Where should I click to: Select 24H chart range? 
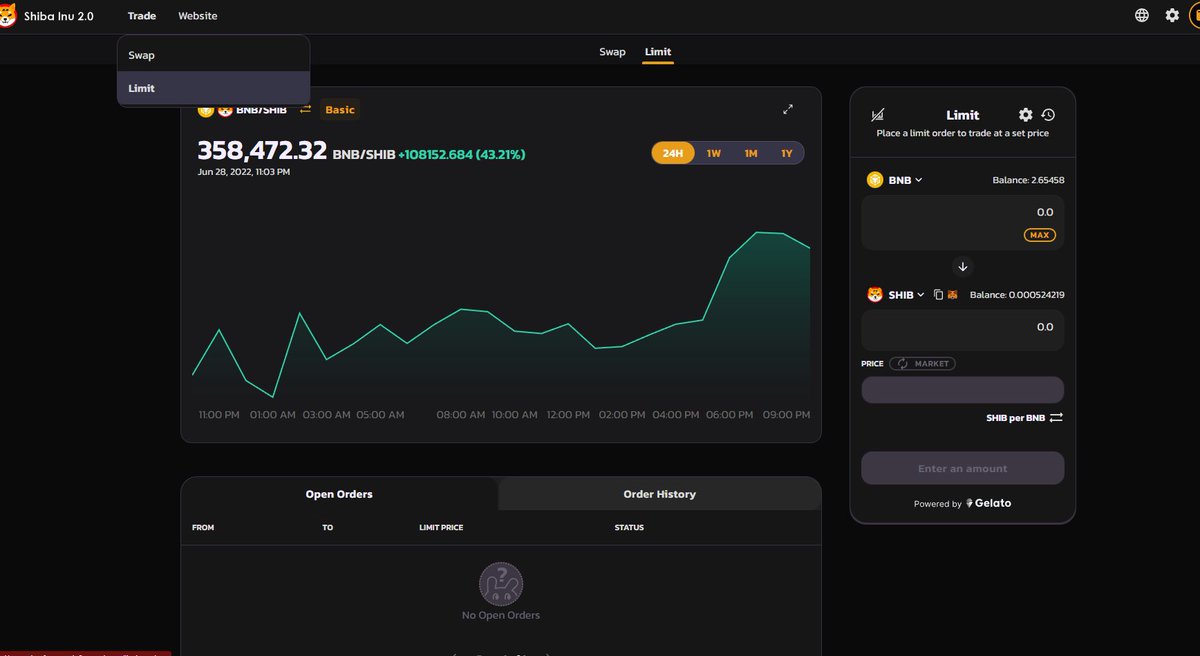673,153
